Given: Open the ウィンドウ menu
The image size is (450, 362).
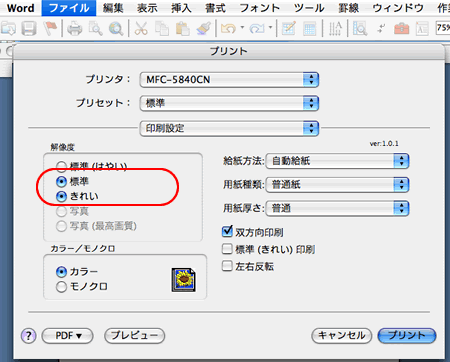Looking at the screenshot, I should point(398,8).
